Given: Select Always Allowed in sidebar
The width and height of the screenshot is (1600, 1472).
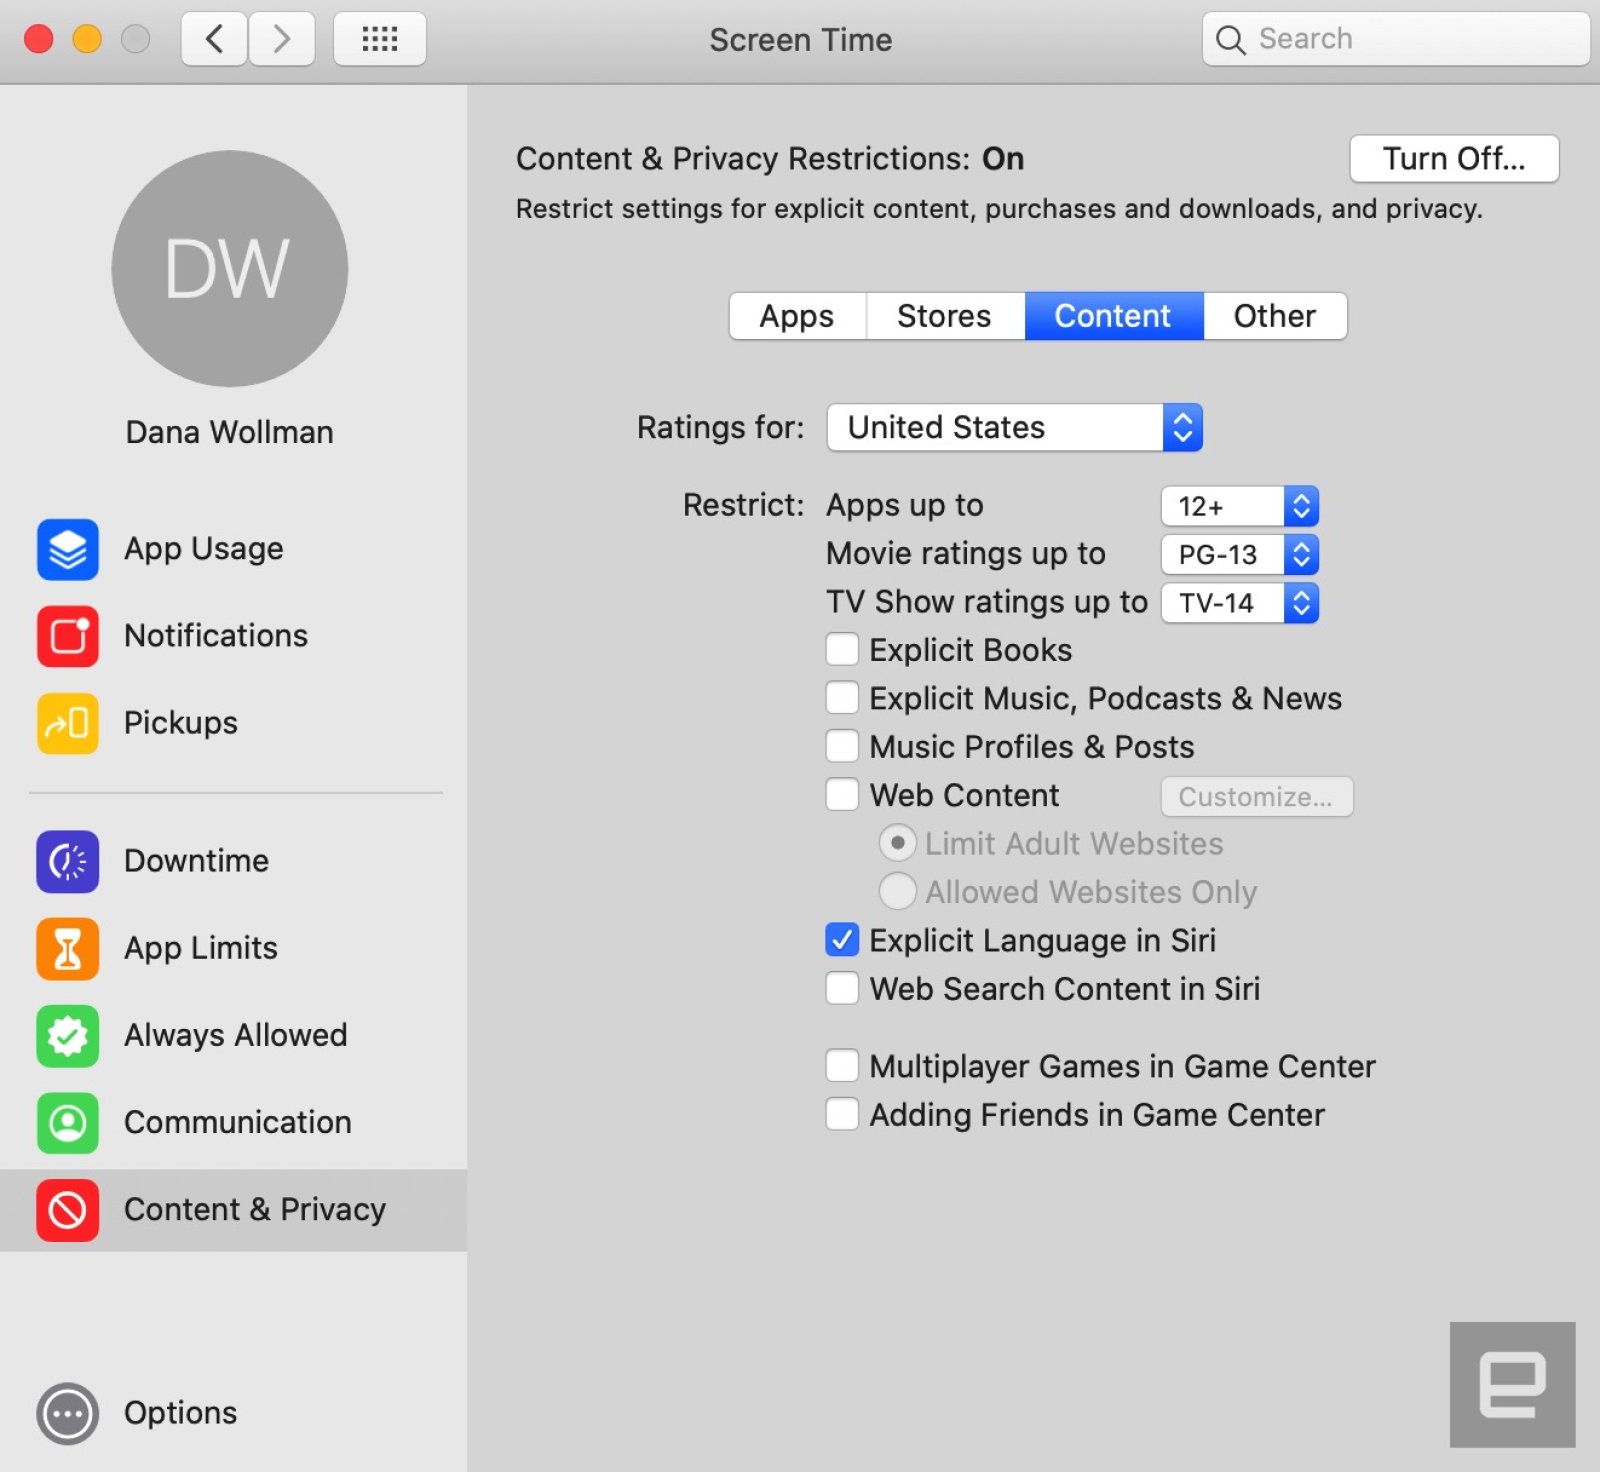Looking at the screenshot, I should coord(233,1035).
